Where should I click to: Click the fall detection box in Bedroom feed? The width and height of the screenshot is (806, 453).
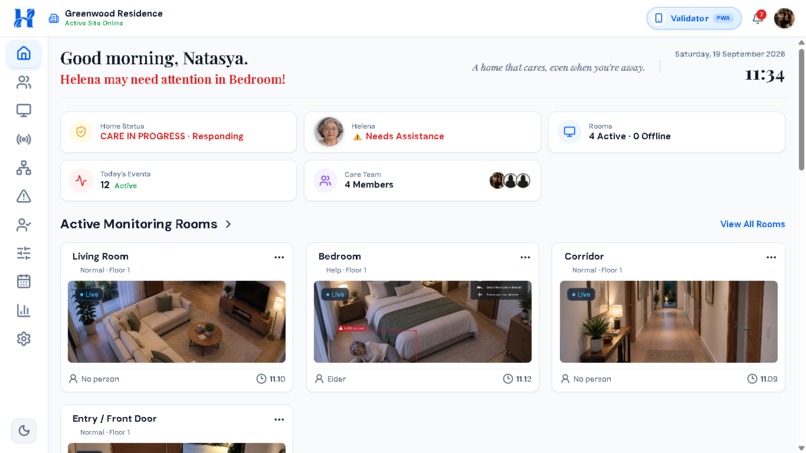point(377,345)
